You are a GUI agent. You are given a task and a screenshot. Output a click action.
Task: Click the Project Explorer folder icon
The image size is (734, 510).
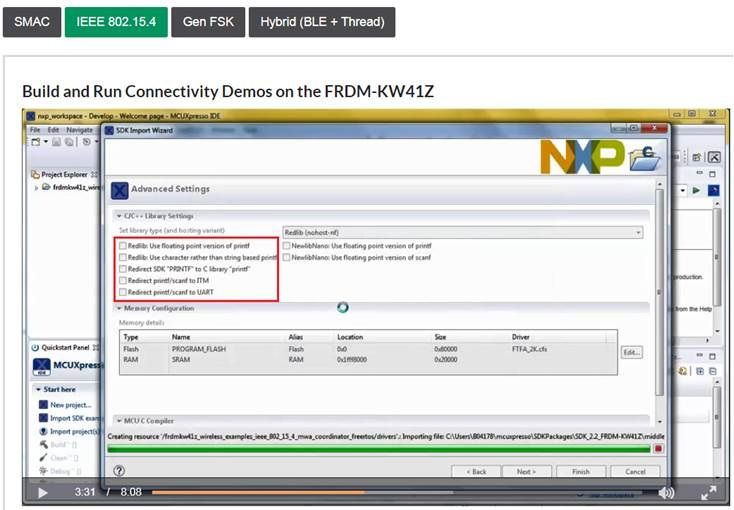point(35,174)
